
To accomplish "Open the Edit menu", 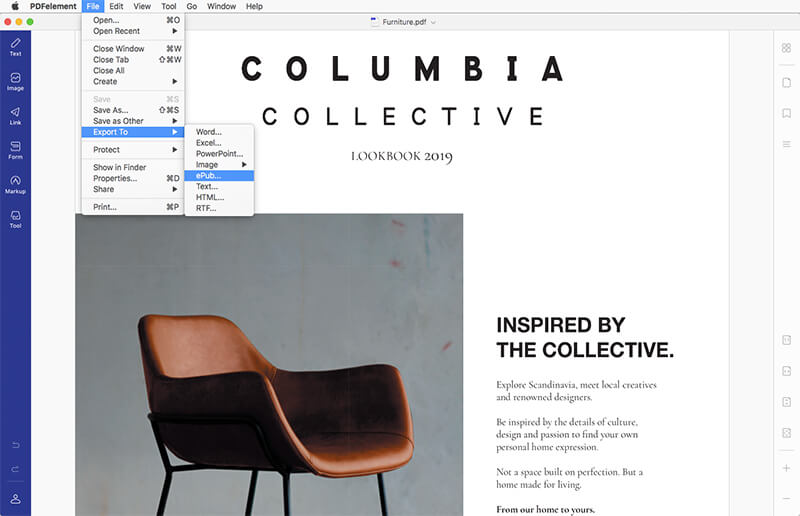I will point(116,6).
